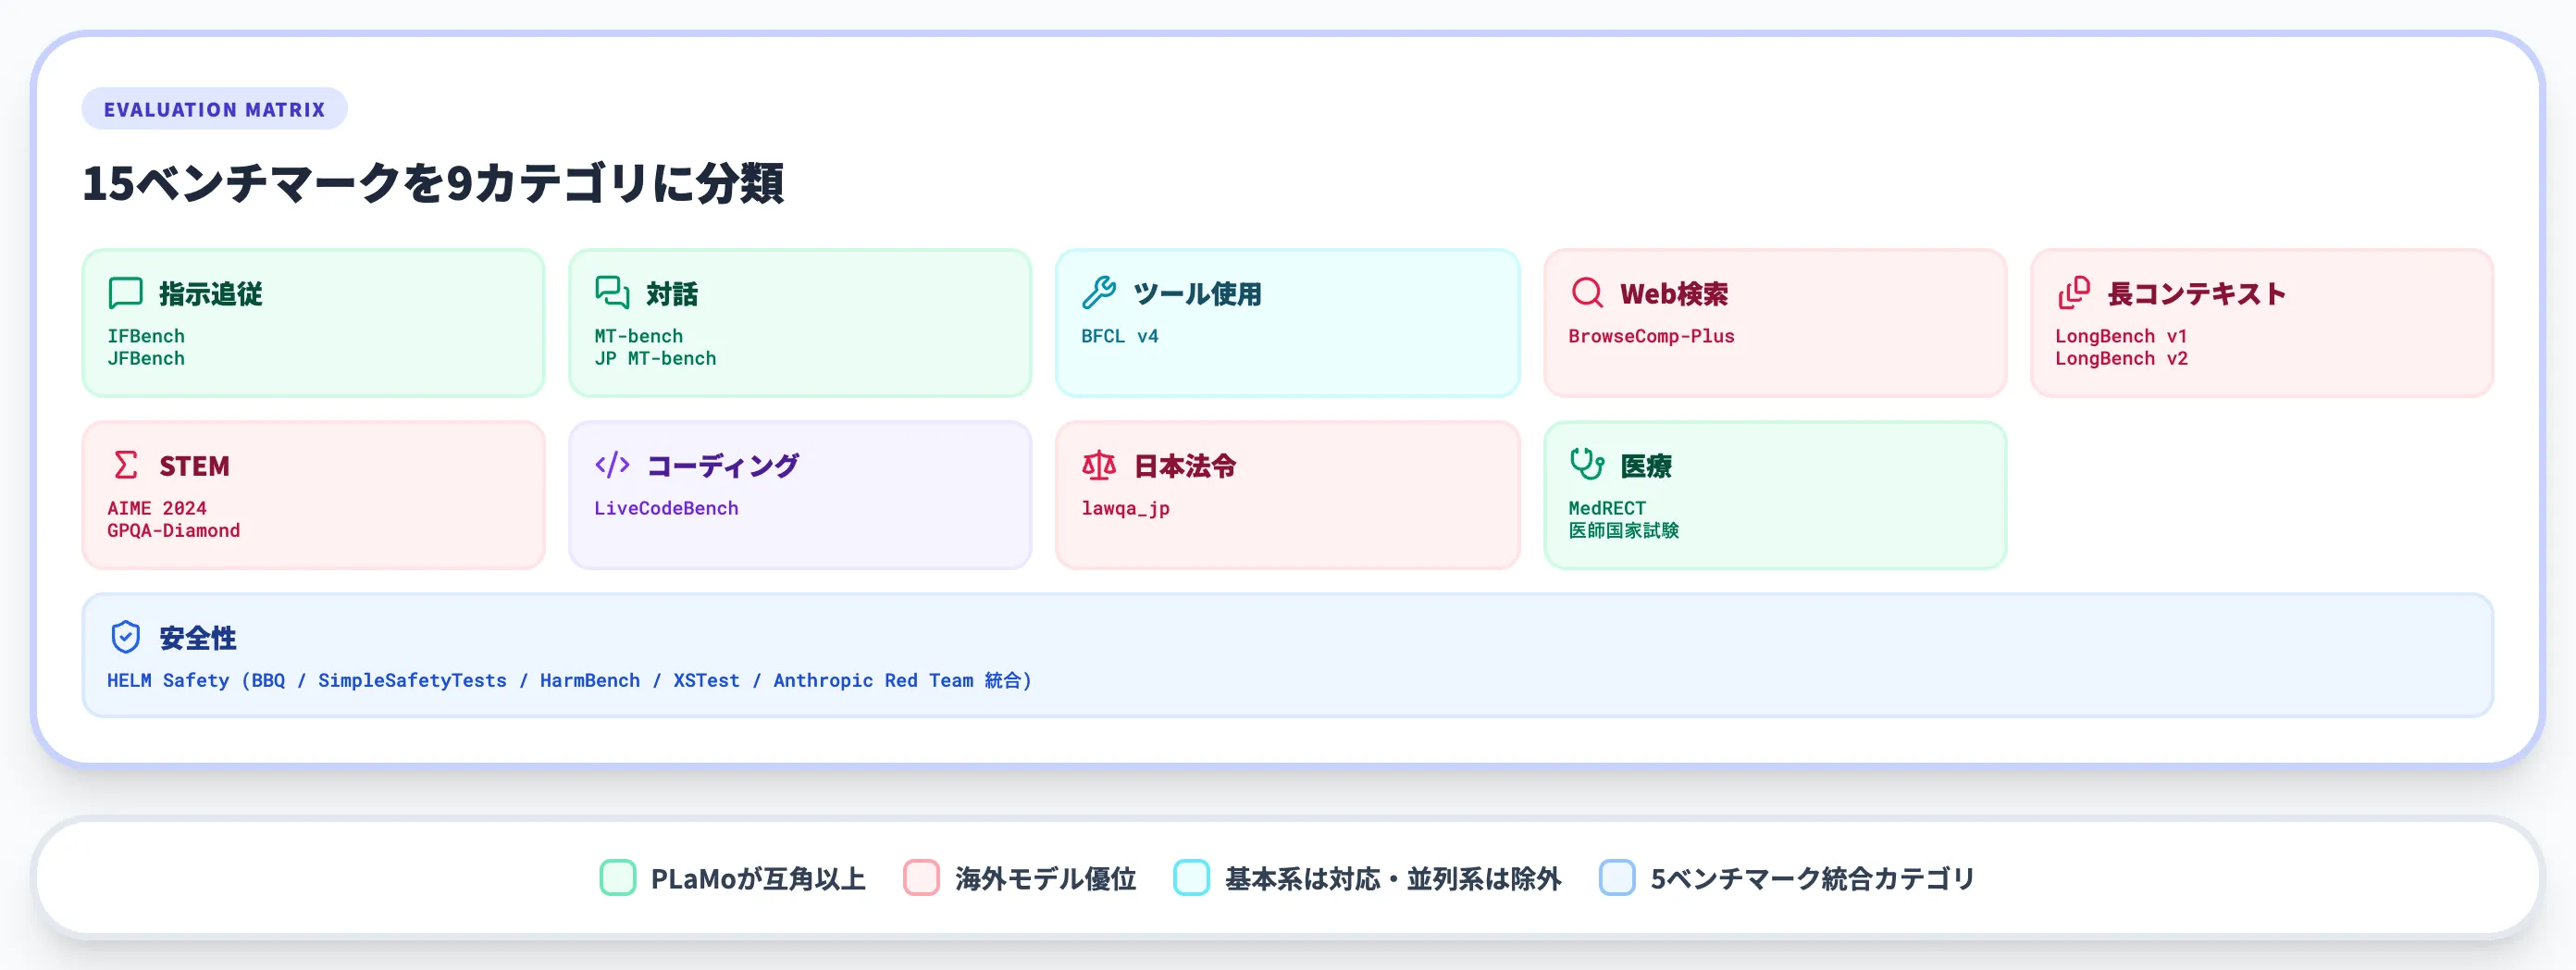This screenshot has height=970, width=2576.
Task: Click the BrowseComp-Plus benchmark name
Action: 1652,336
